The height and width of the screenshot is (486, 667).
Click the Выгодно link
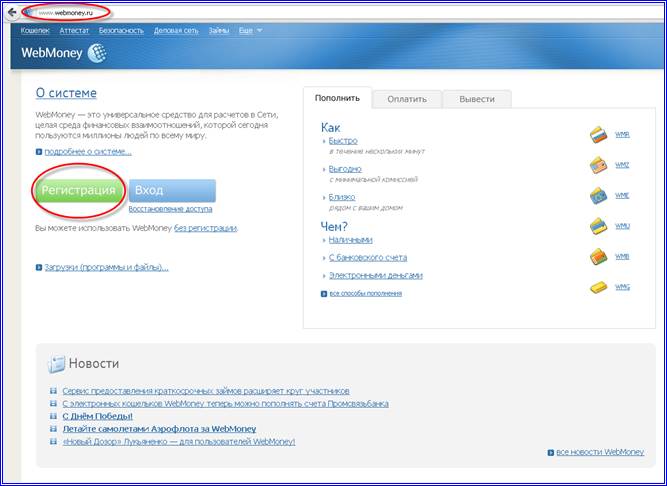345,169
